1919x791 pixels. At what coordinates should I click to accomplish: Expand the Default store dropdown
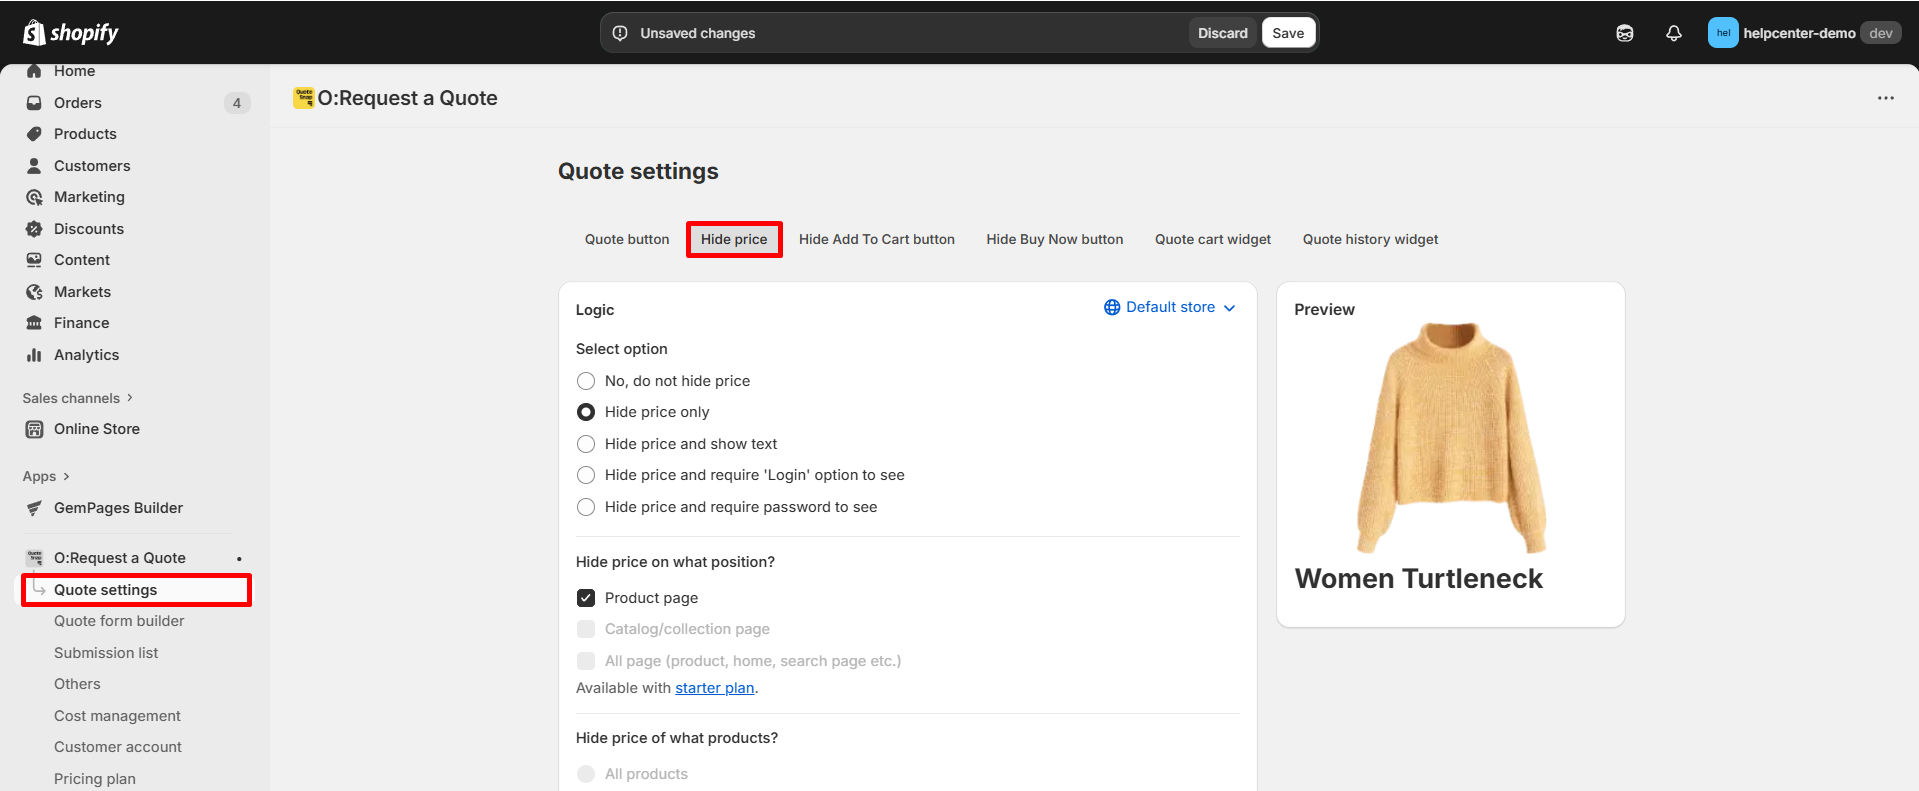click(1169, 307)
